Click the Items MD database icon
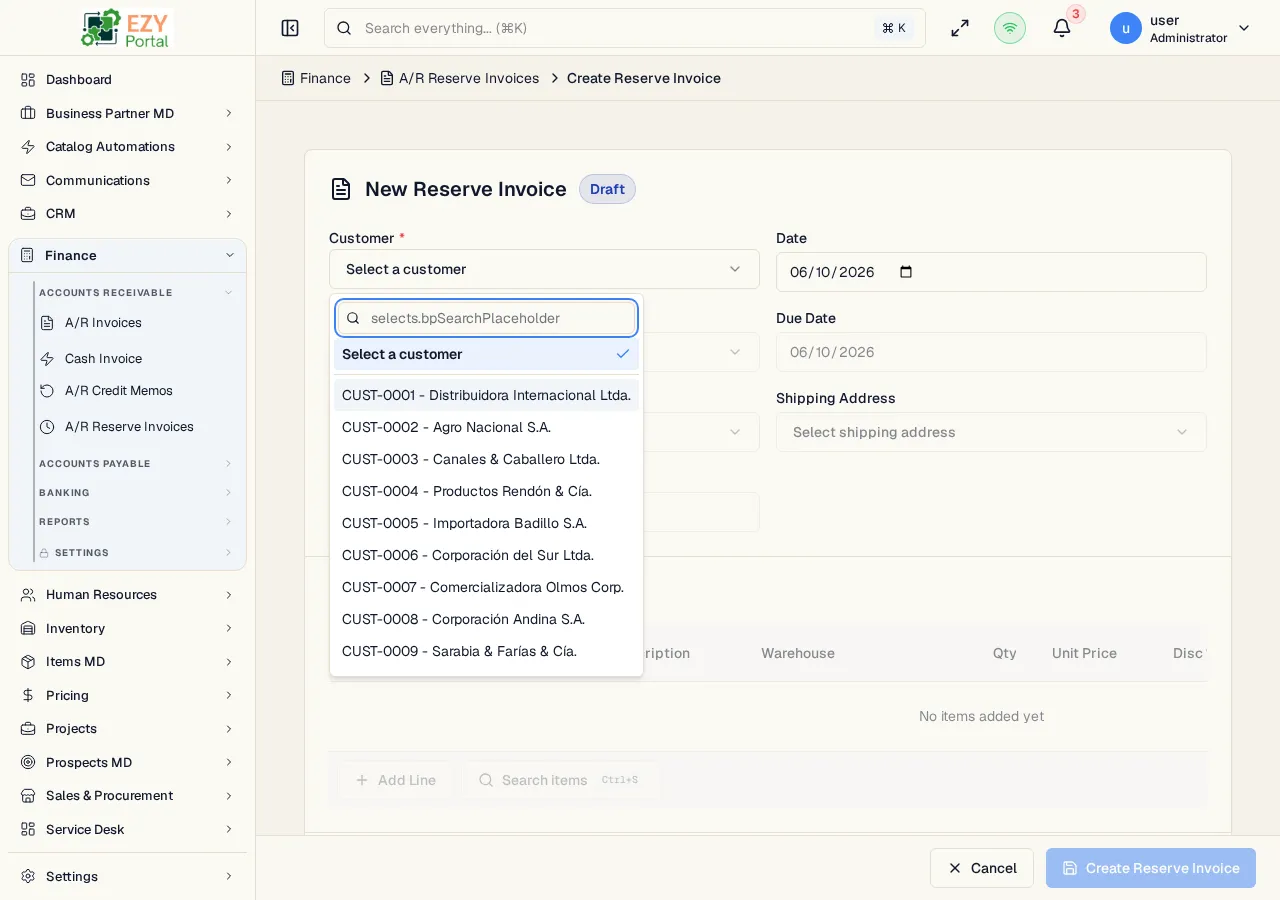The width and height of the screenshot is (1280, 900). click(x=28, y=661)
